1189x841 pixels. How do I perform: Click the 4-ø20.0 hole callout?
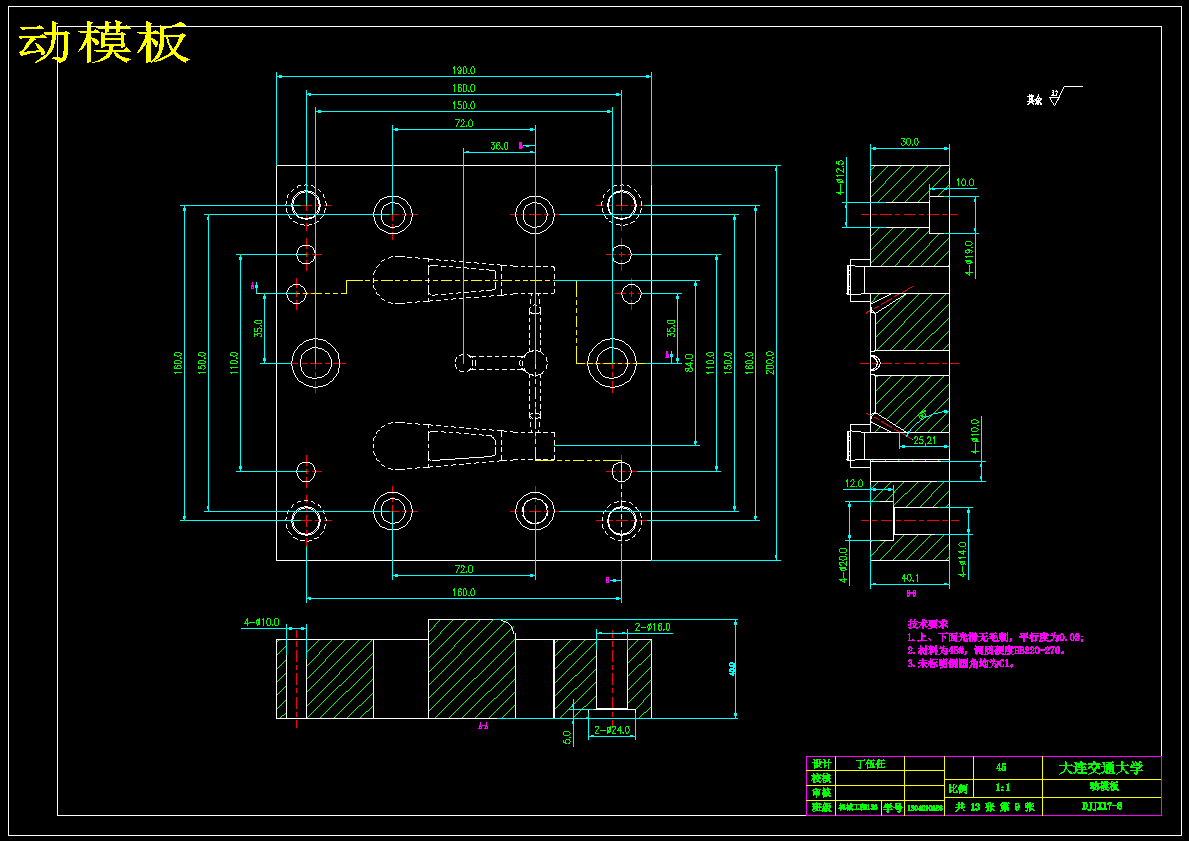(842, 566)
